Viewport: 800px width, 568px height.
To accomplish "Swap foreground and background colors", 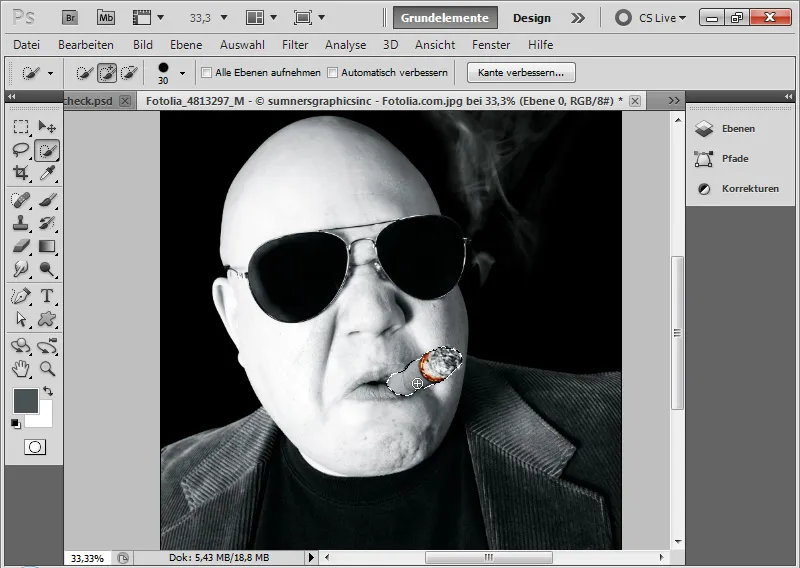I will [x=48, y=391].
